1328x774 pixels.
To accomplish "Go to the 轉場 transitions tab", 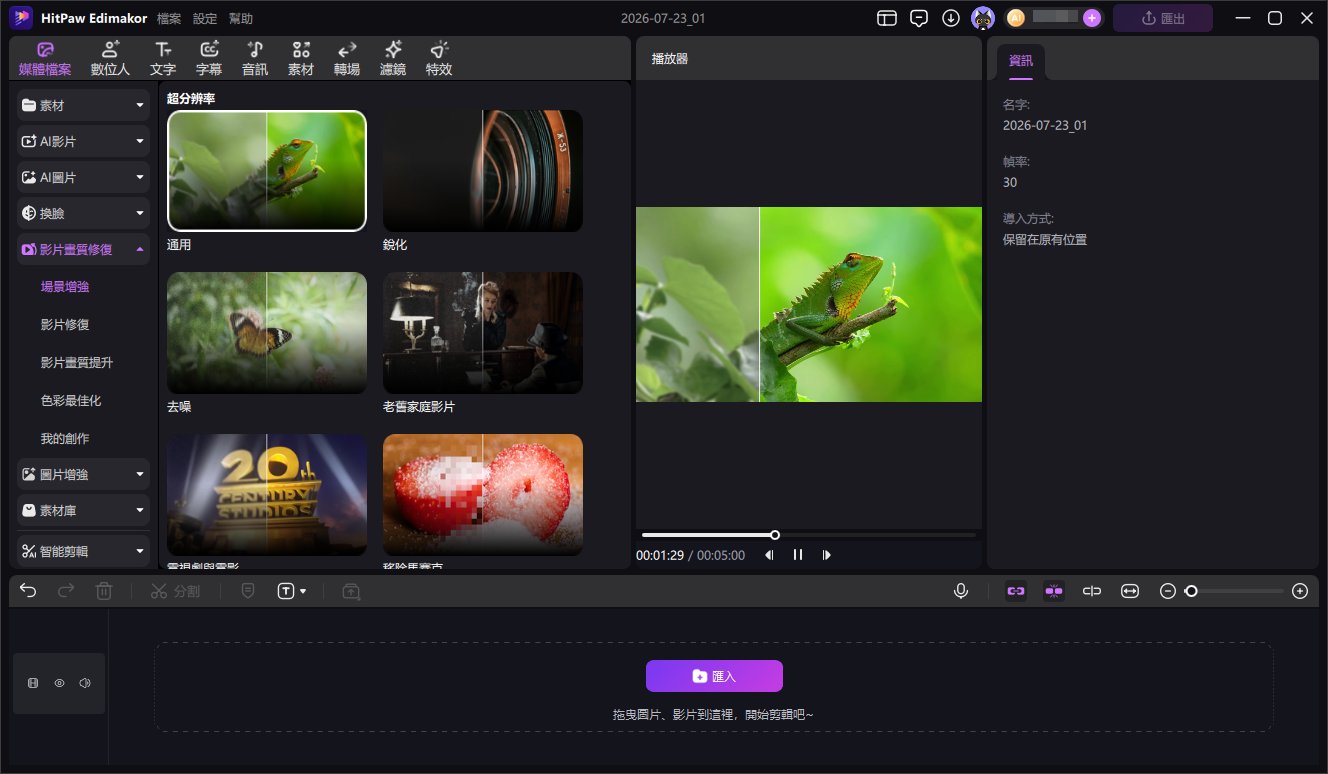I will pyautogui.click(x=347, y=59).
